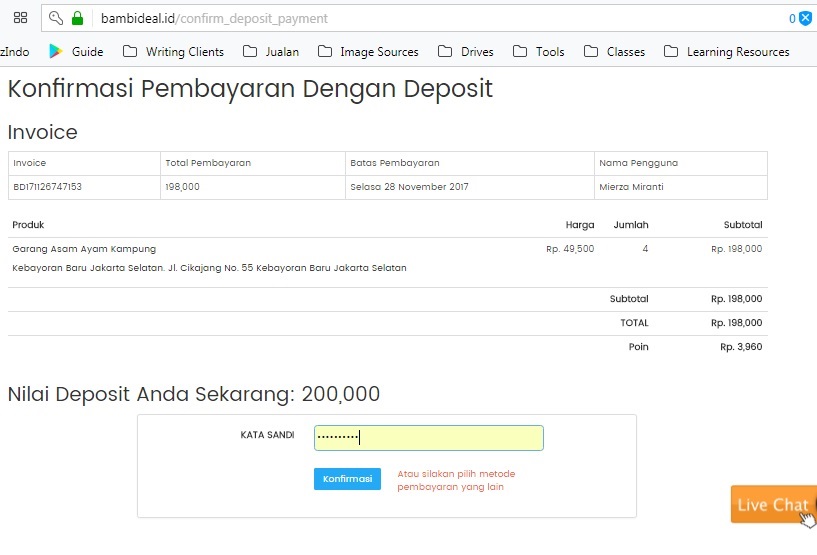The width and height of the screenshot is (817, 555).
Task: Open the Image Sources bookmark folder
Action: (368, 52)
